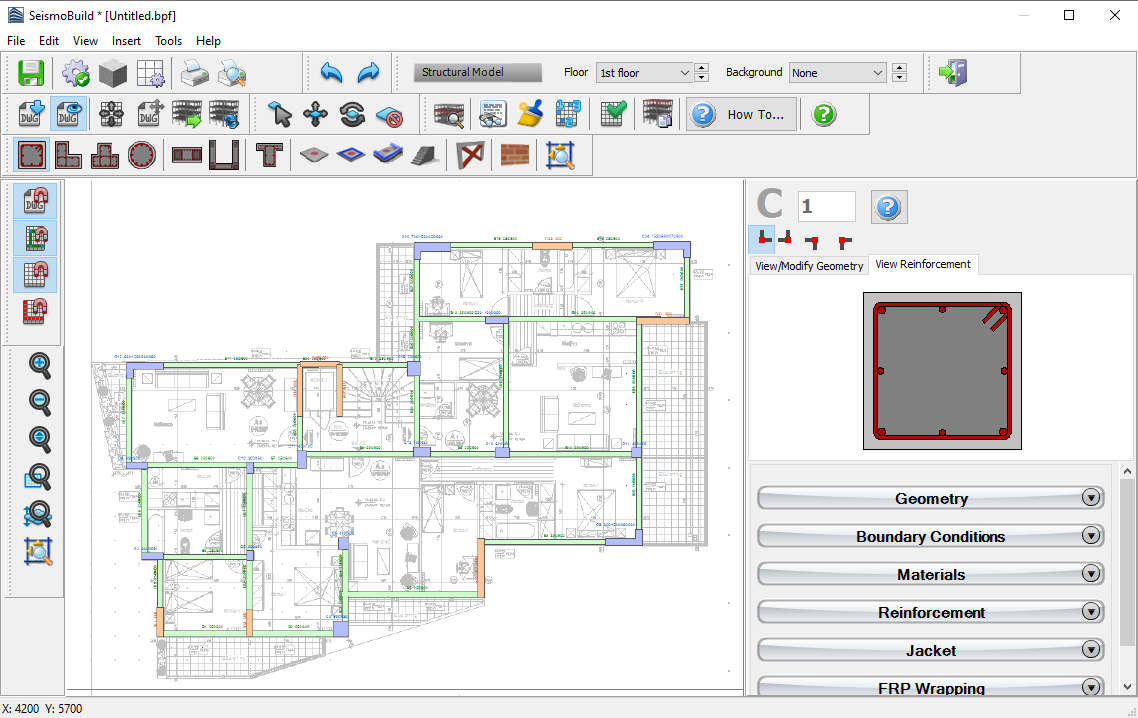1138x718 pixels.
Task: Select the rectangular column section tool
Action: (32, 155)
